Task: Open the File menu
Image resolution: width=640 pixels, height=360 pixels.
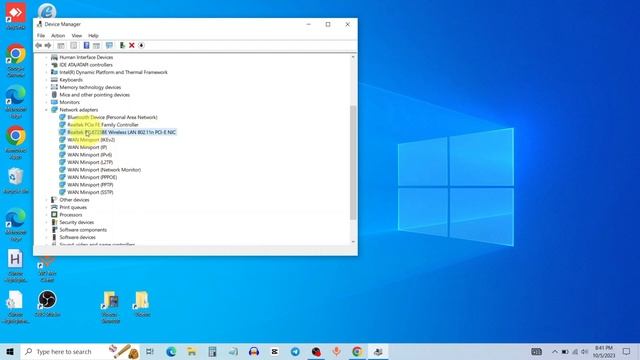Action: 41,36
